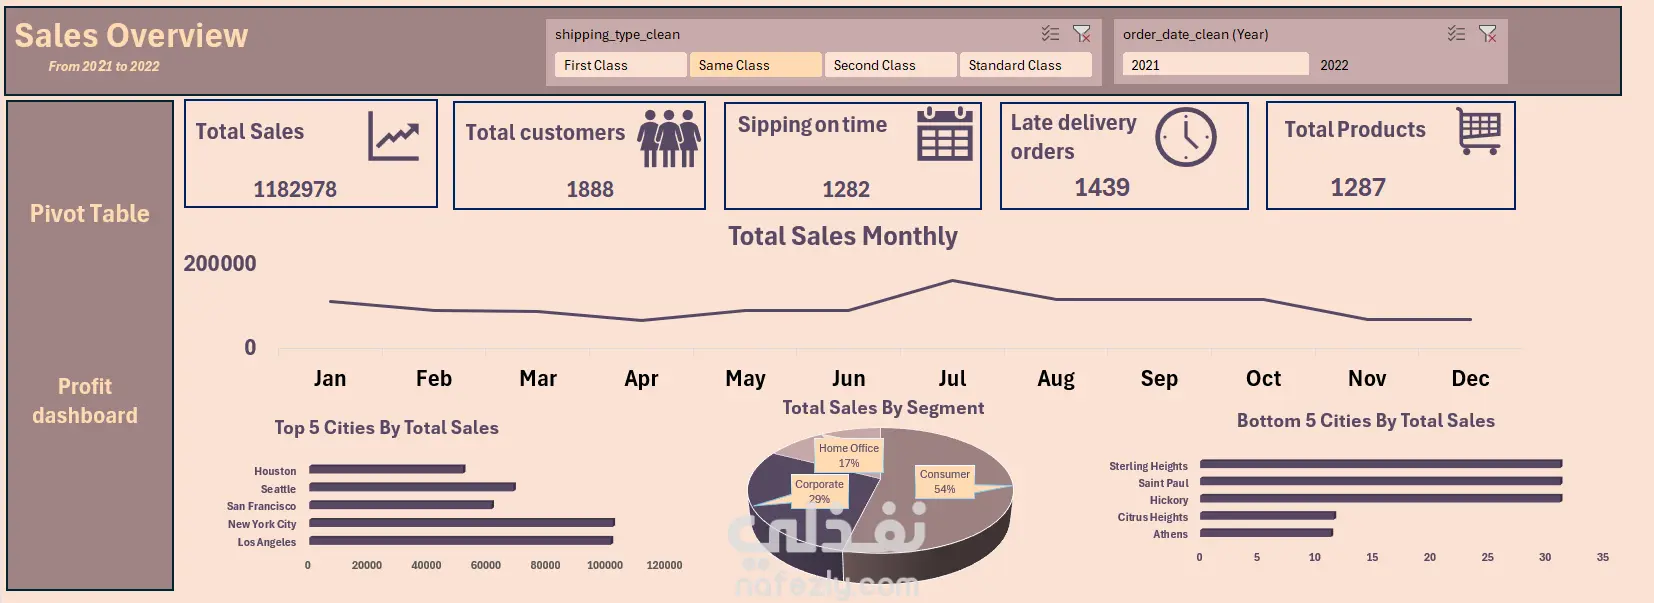Click the Total Sales line chart icon
The image size is (1654, 603).
pos(393,135)
